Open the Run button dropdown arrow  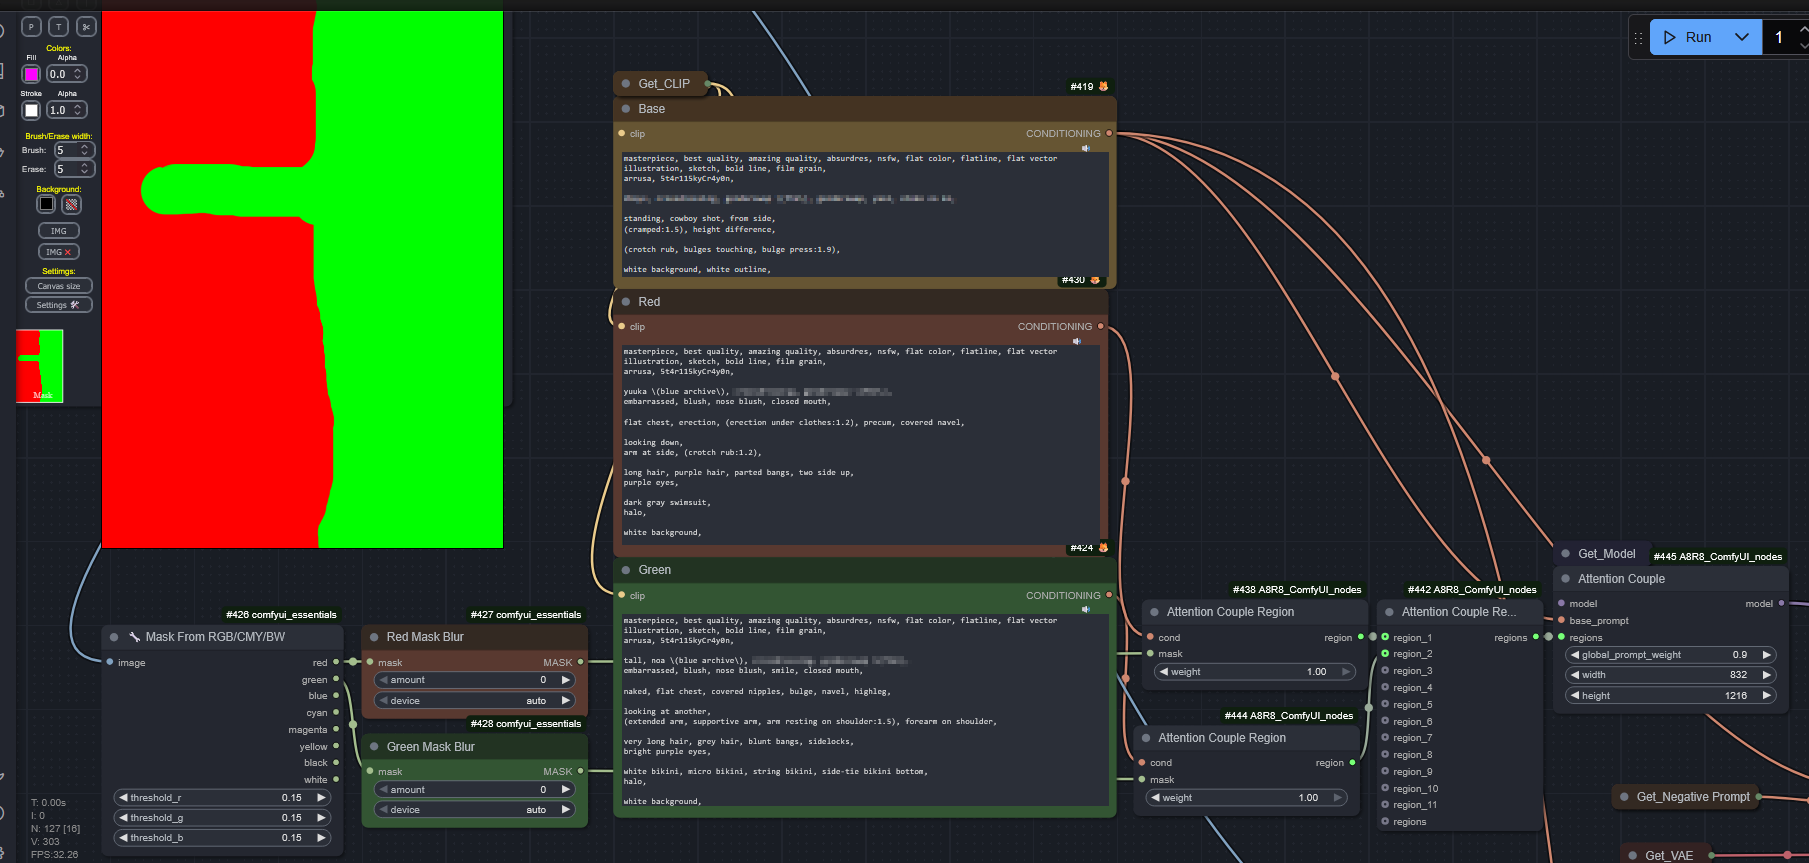click(1741, 37)
